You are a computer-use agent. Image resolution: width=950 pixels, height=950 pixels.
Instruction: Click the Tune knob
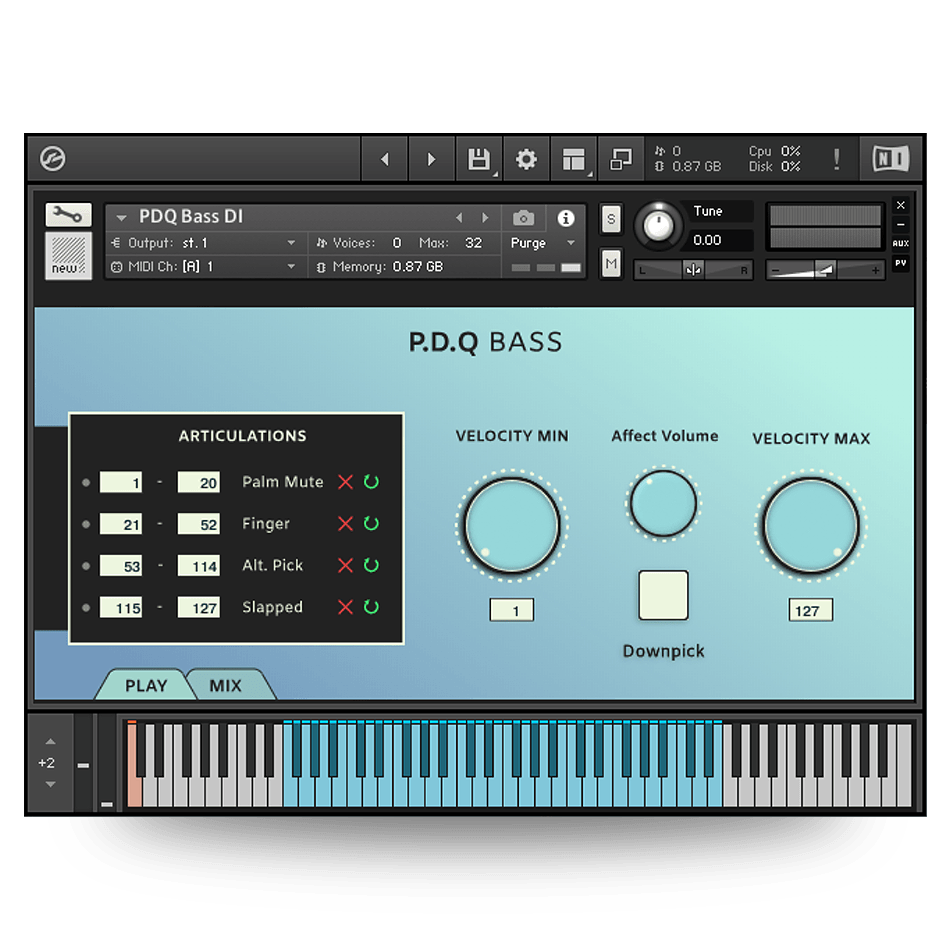[659, 226]
